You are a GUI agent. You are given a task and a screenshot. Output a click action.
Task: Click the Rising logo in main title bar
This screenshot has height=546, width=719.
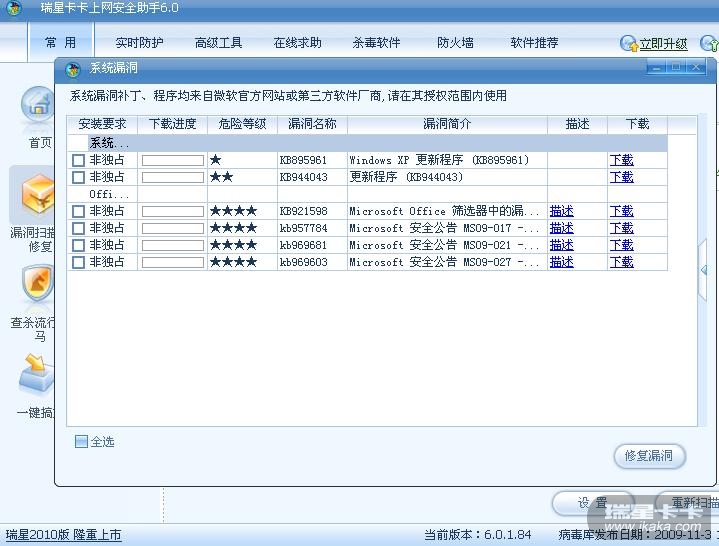click(14, 8)
